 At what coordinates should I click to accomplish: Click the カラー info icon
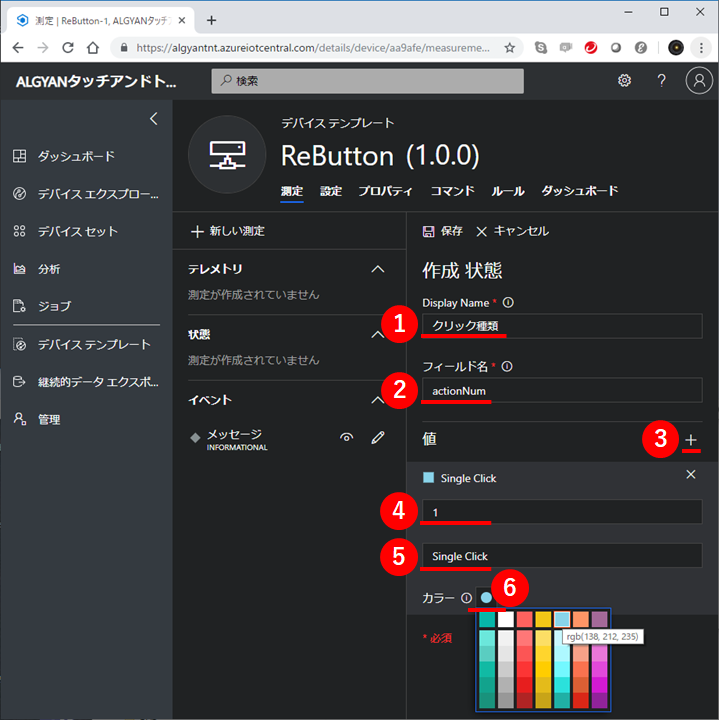click(466, 598)
